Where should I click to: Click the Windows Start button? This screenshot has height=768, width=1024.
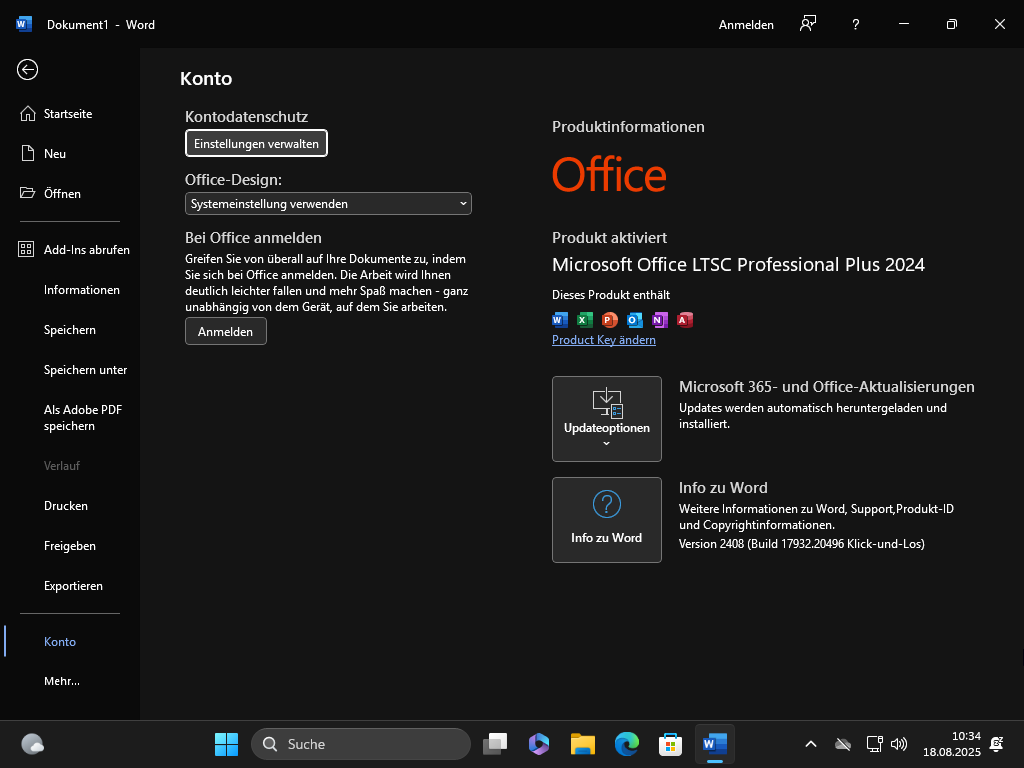coord(226,744)
